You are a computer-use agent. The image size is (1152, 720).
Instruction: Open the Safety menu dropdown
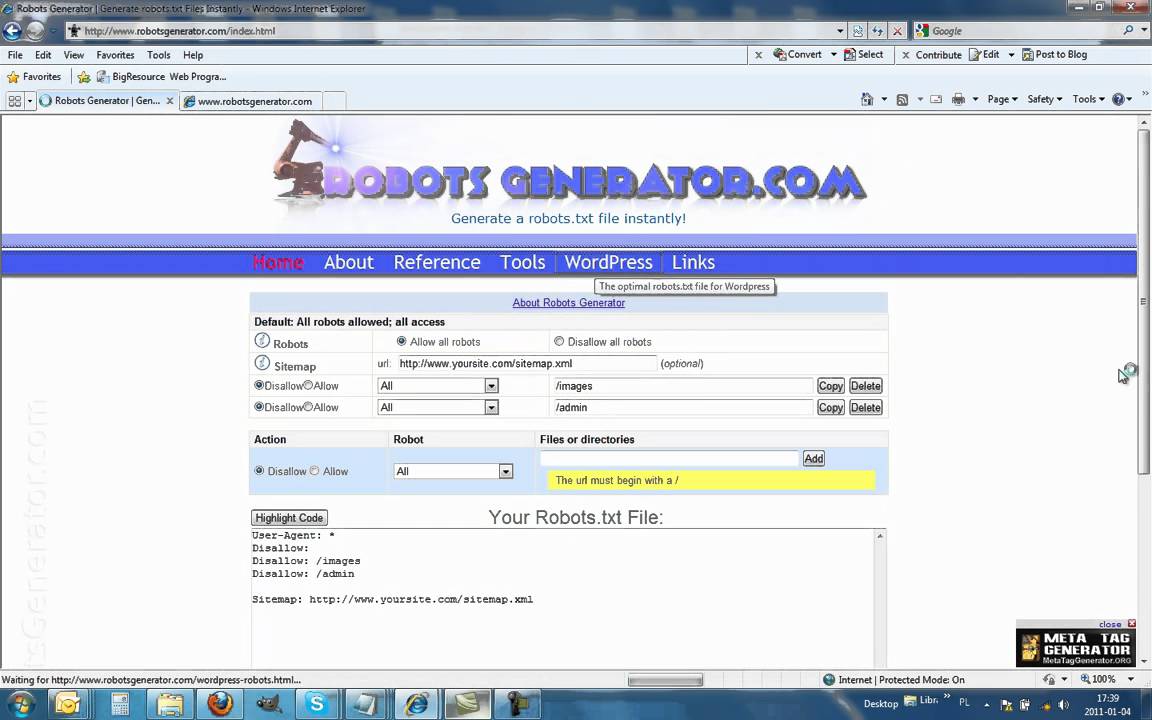(x=1044, y=99)
